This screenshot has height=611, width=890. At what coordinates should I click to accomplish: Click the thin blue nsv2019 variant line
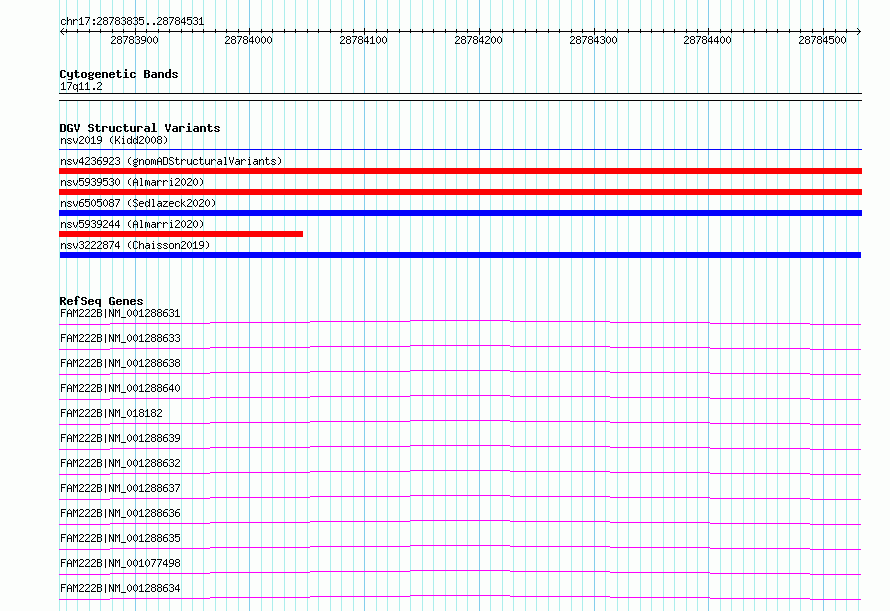click(460, 150)
